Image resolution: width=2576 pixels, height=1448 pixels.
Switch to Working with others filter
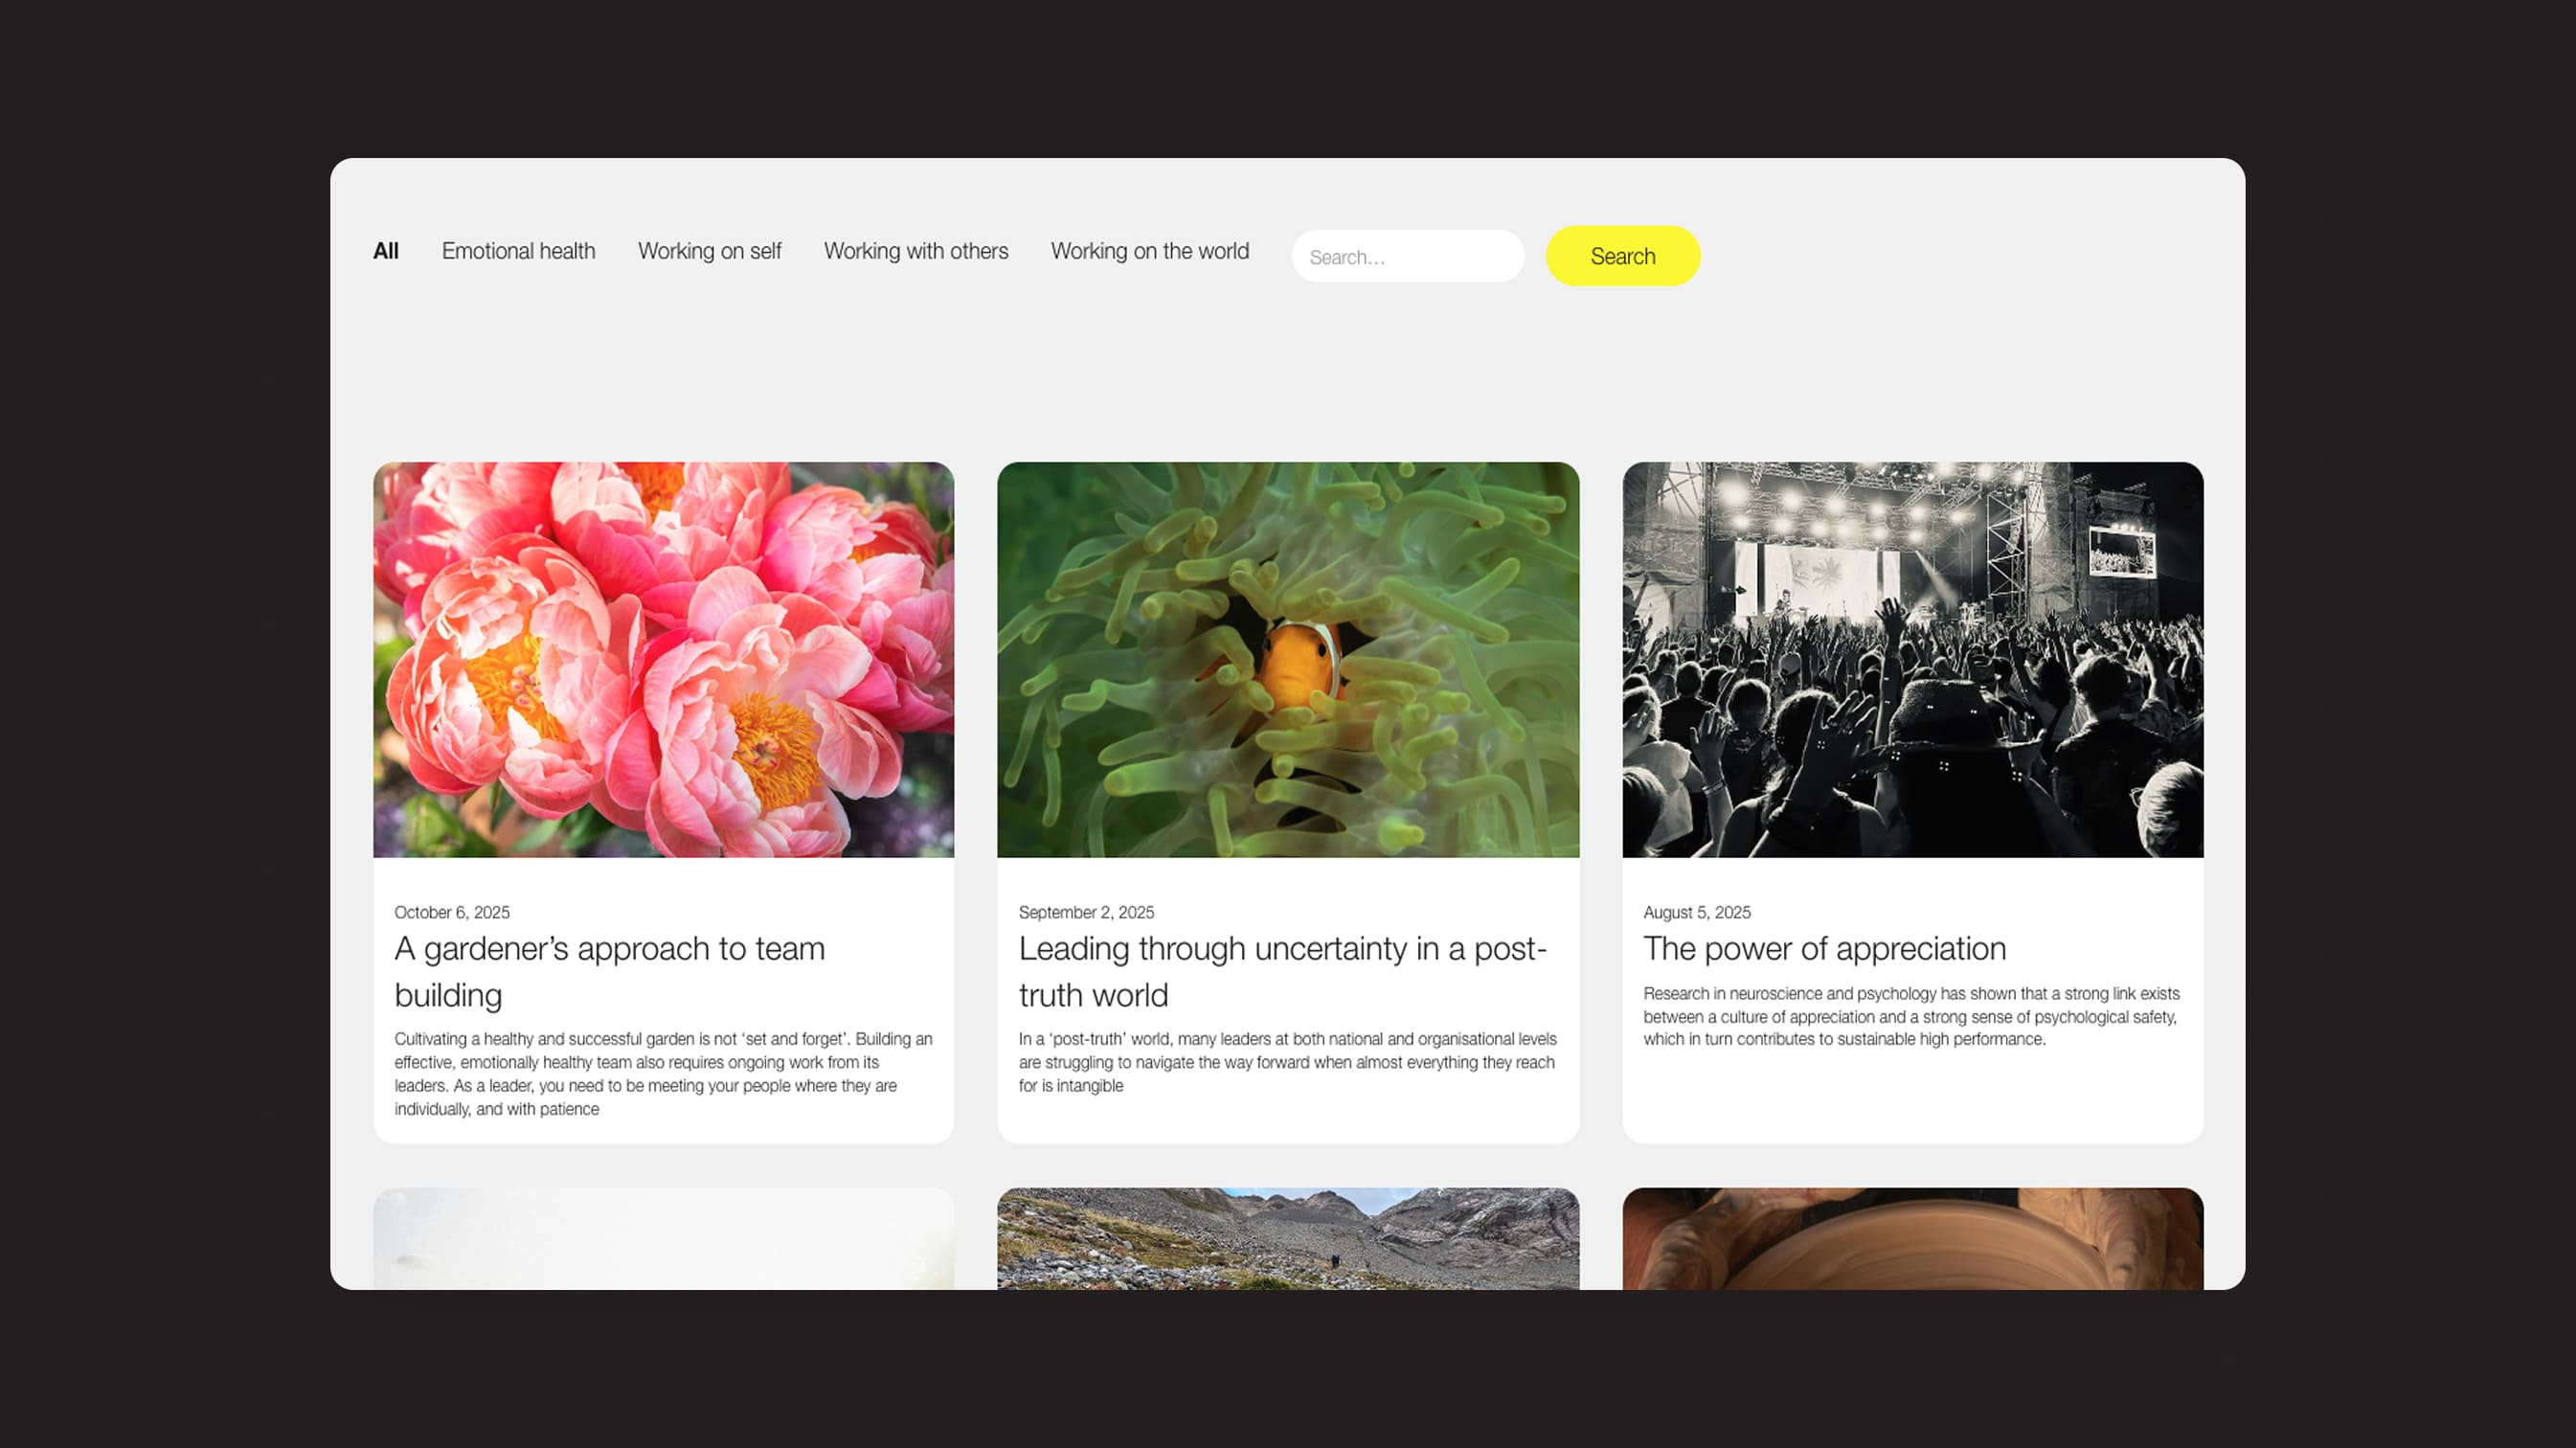click(x=915, y=251)
